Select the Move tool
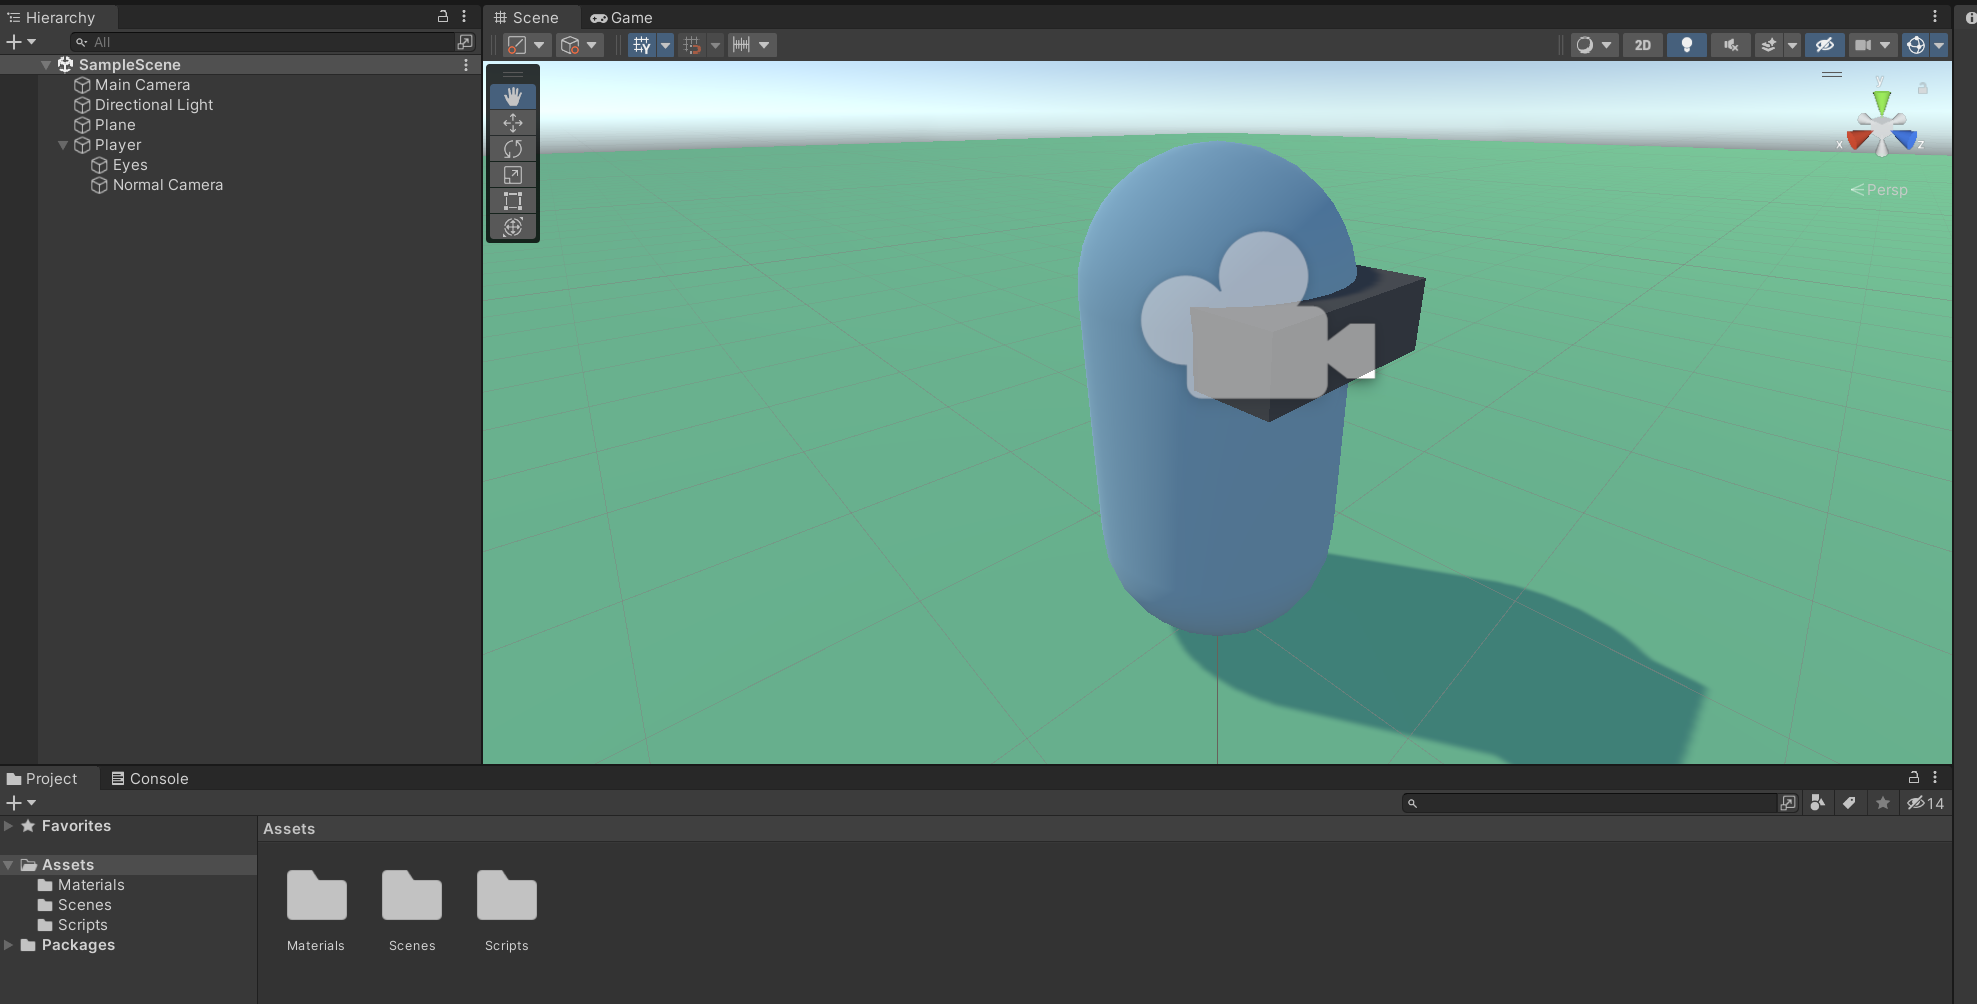The width and height of the screenshot is (1977, 1004). pos(513,123)
